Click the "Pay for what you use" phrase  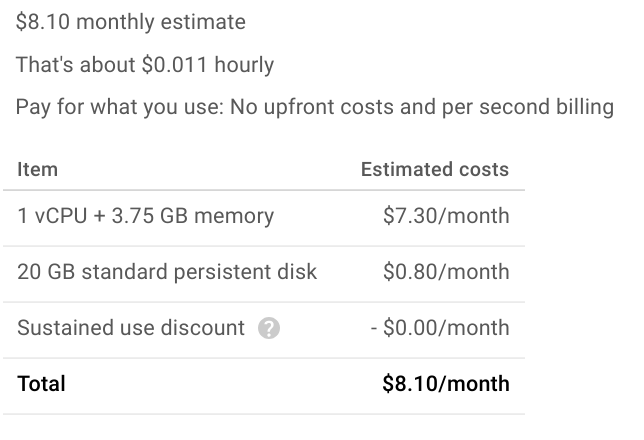113,107
